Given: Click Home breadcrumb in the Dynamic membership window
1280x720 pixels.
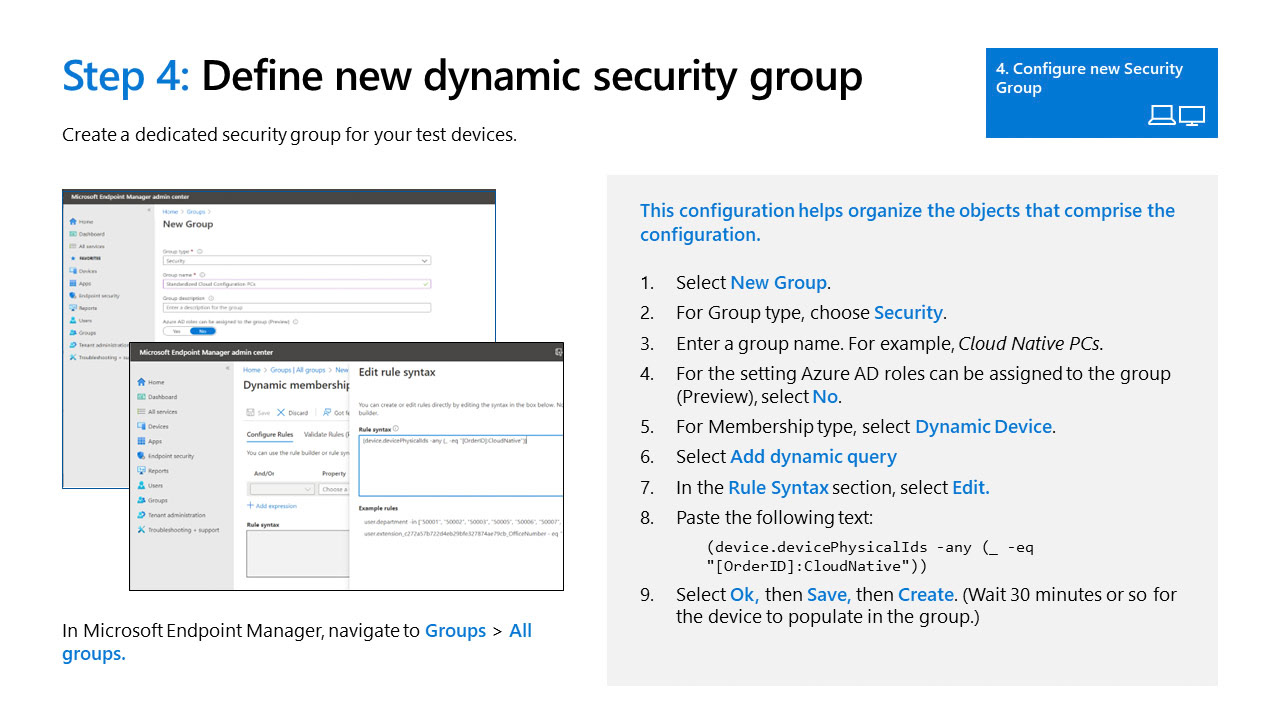Looking at the screenshot, I should coord(252,370).
